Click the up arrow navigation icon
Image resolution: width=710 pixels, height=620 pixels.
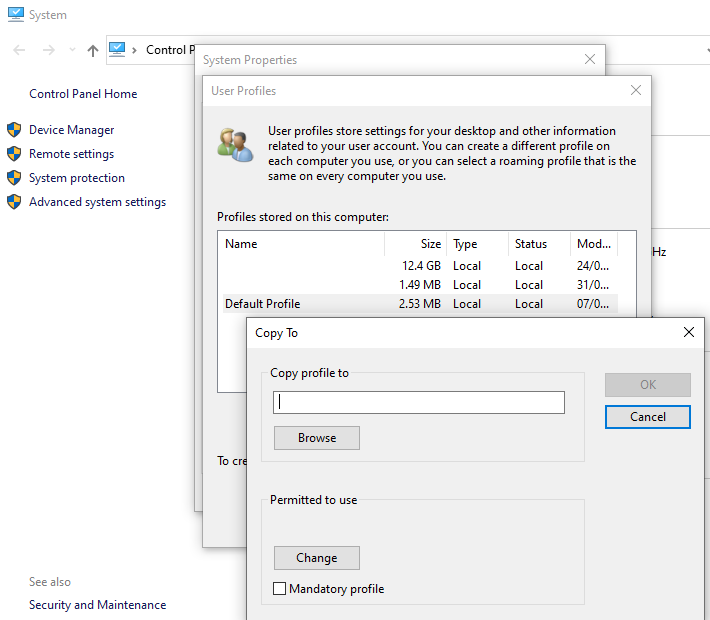pyautogui.click(x=93, y=50)
